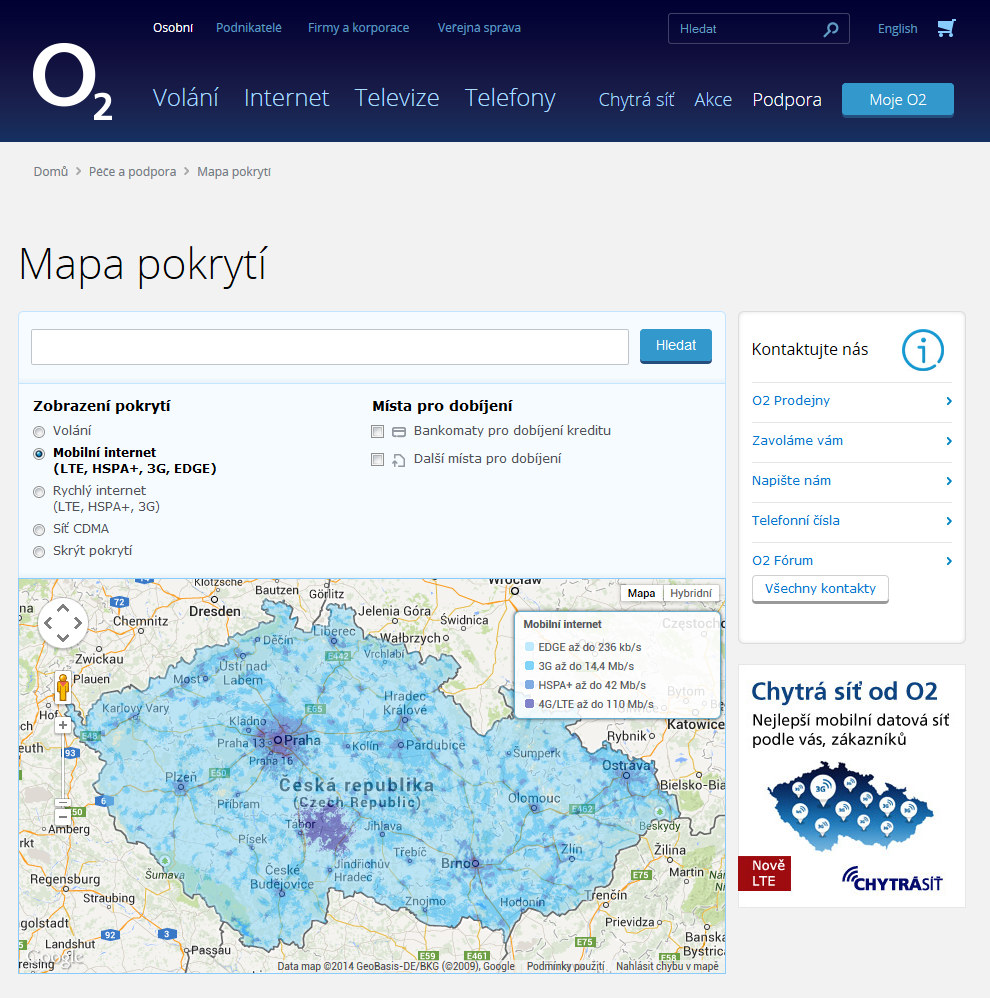Go to Domů in the breadcrumb
The width and height of the screenshot is (990, 998).
(51, 172)
